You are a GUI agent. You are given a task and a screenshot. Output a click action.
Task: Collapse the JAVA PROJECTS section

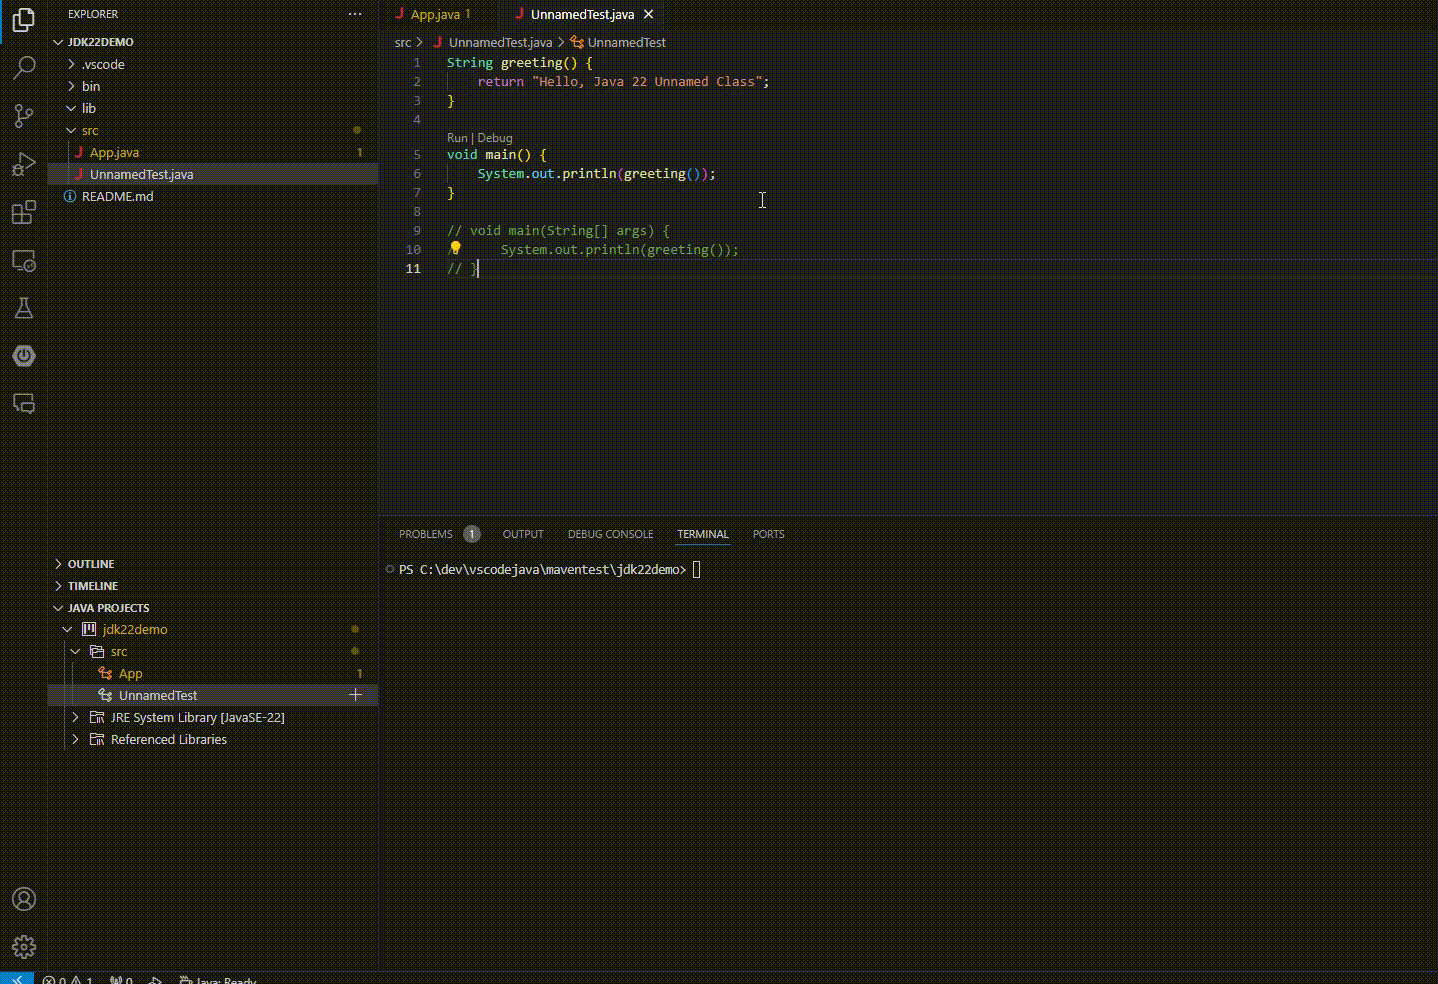click(x=108, y=608)
